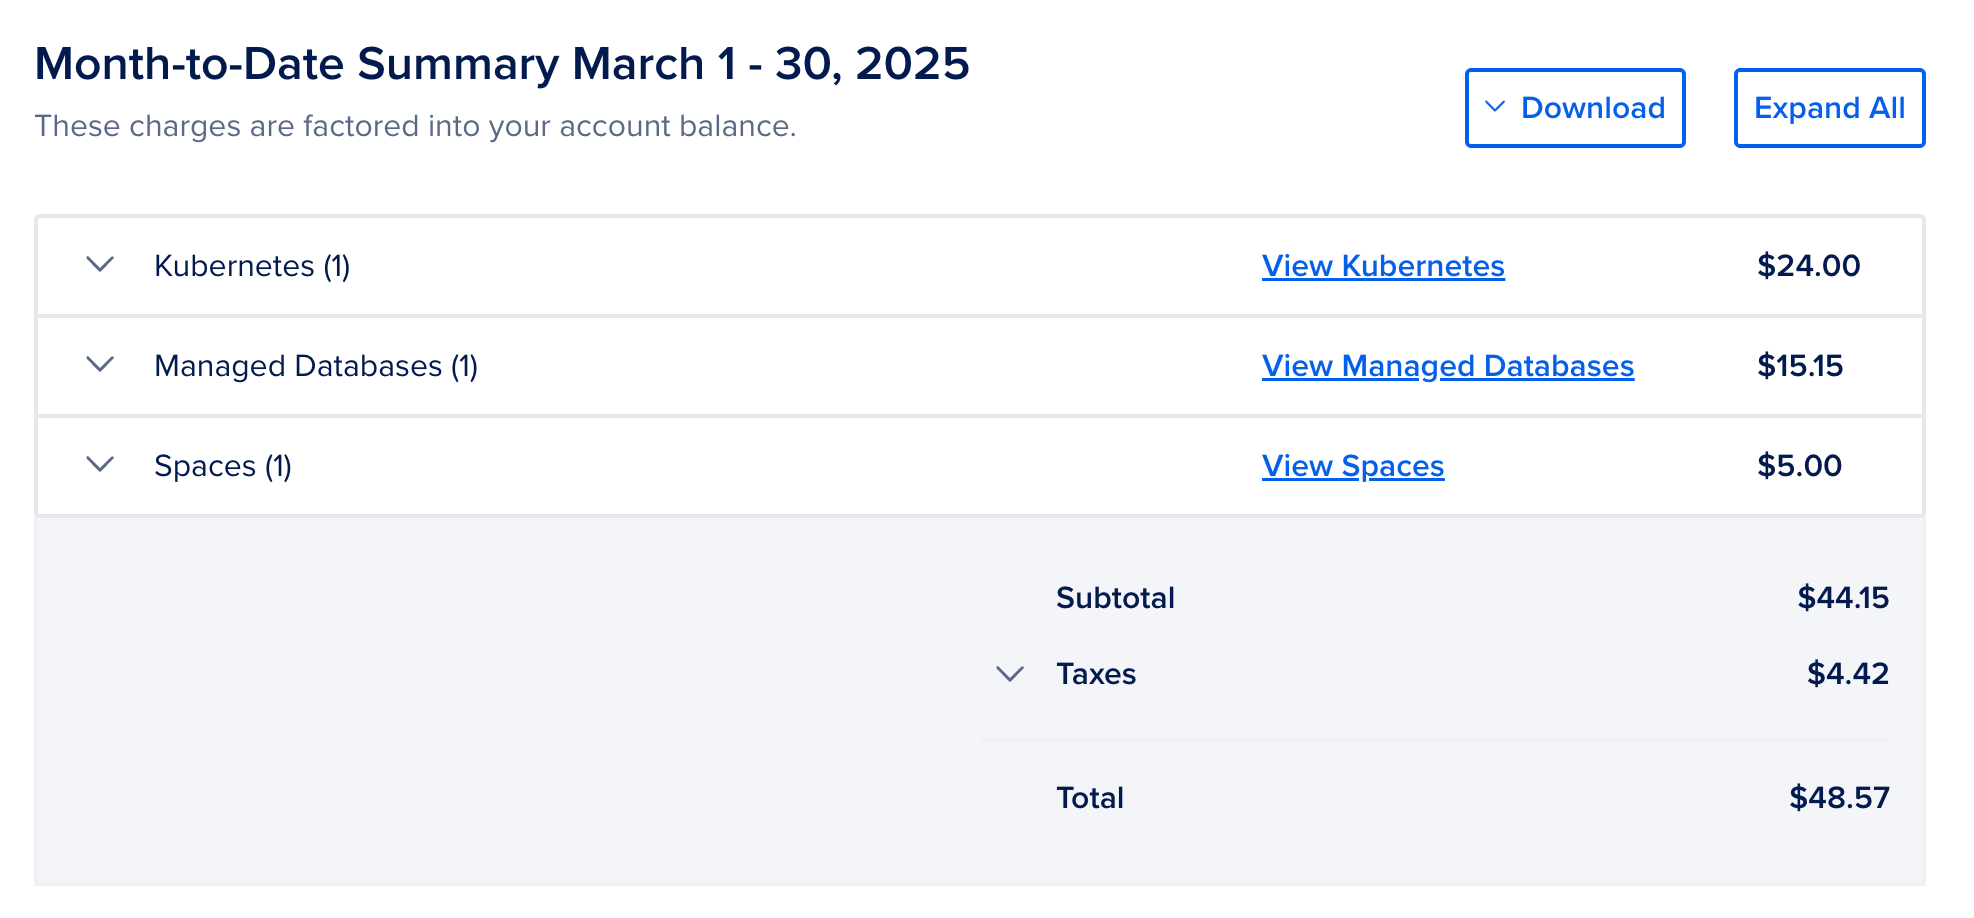
Task: Click the $48.57 total amount
Action: point(1839,798)
